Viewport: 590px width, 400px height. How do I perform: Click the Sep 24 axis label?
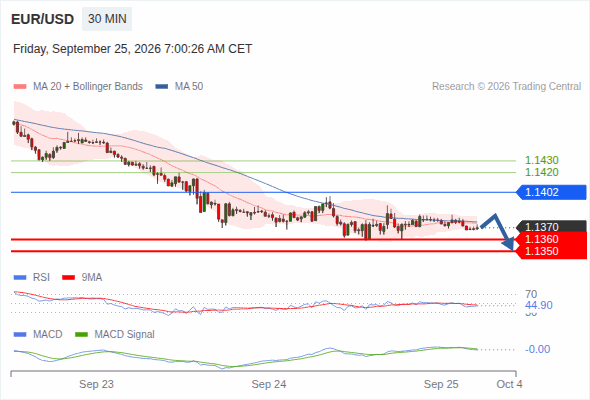(269, 384)
